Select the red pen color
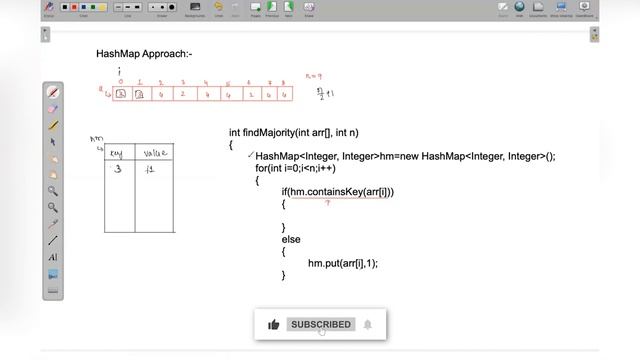This screenshot has height=360, width=640. (74, 7)
